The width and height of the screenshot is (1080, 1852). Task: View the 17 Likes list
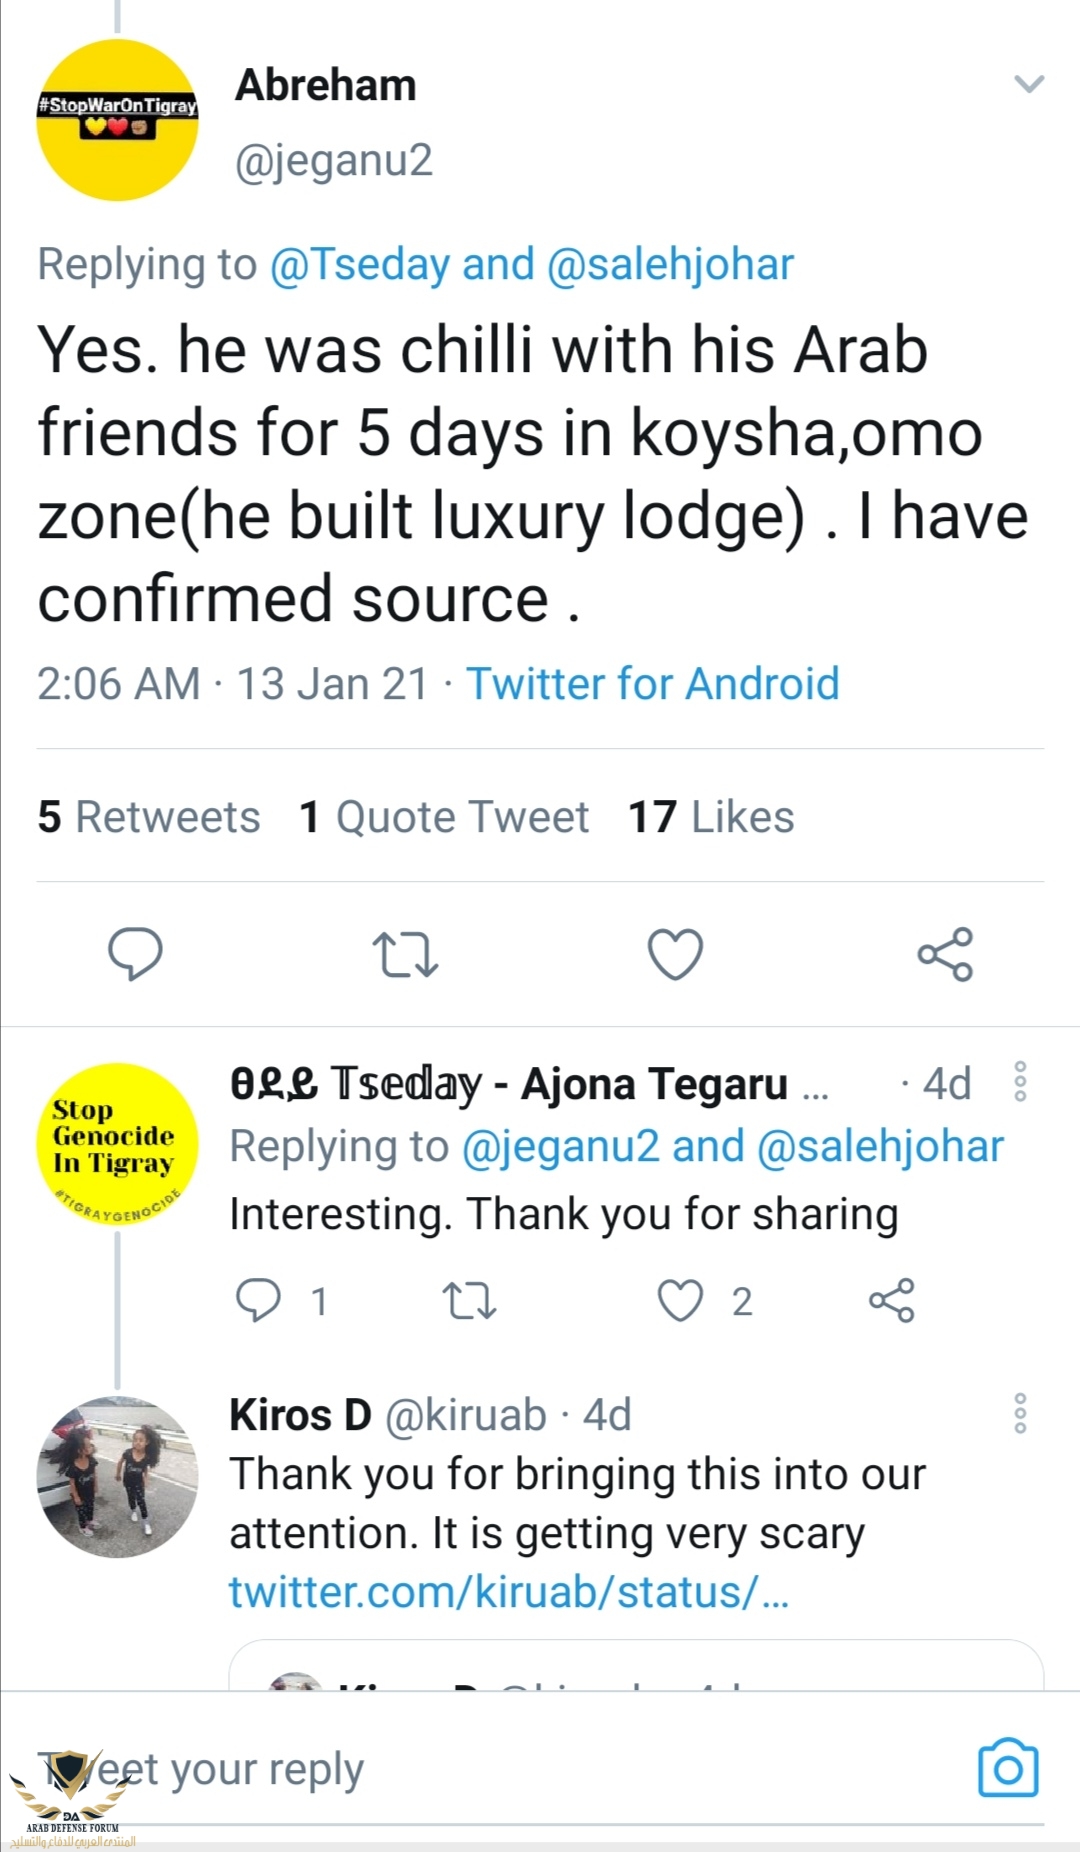click(711, 817)
